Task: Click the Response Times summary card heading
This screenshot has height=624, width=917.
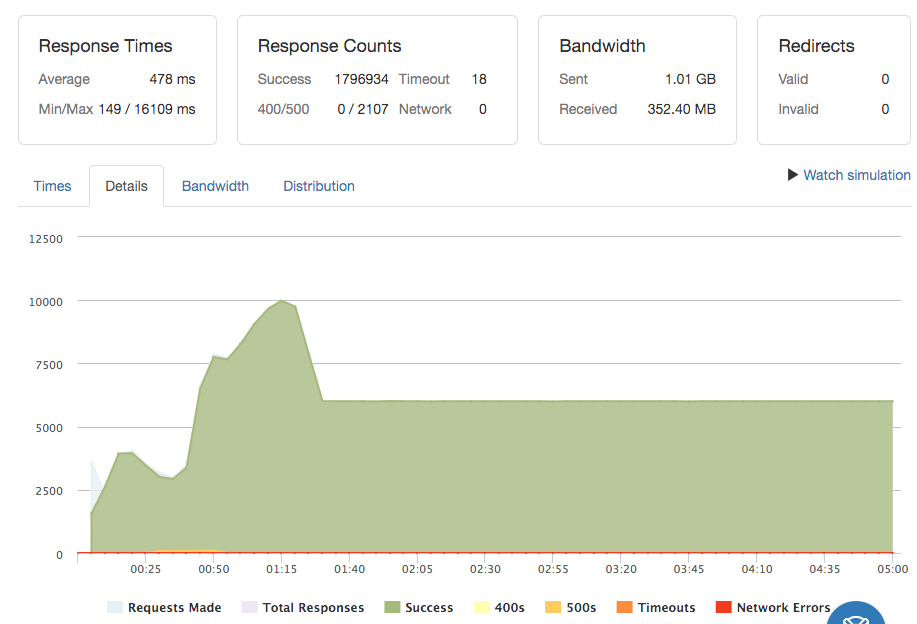Action: click(x=105, y=46)
